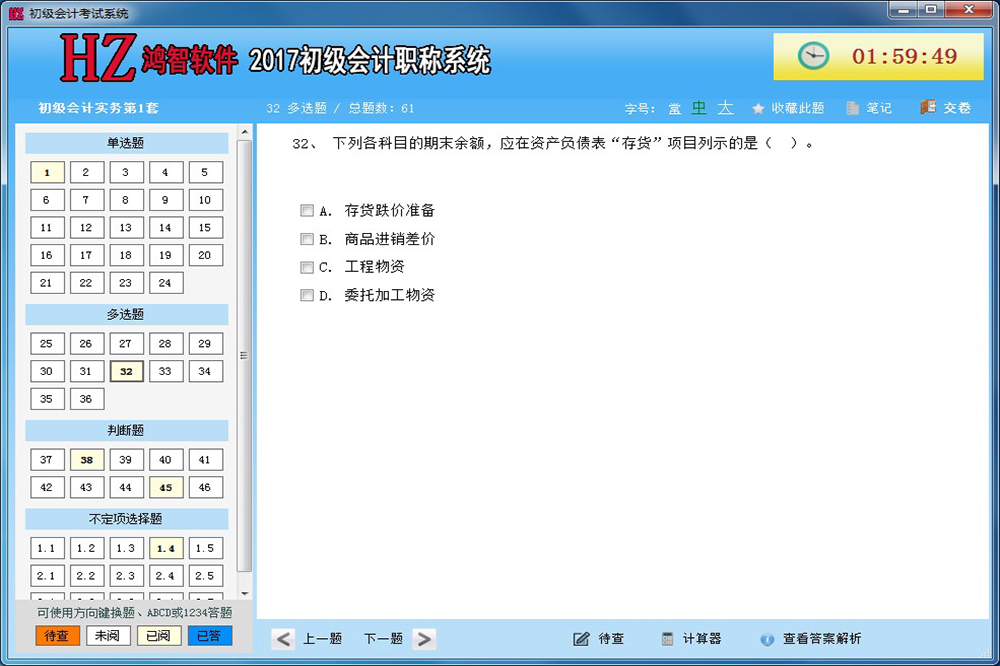Check option A 存货跌价准备
Viewport: 1000px width, 666px height.
306,211
